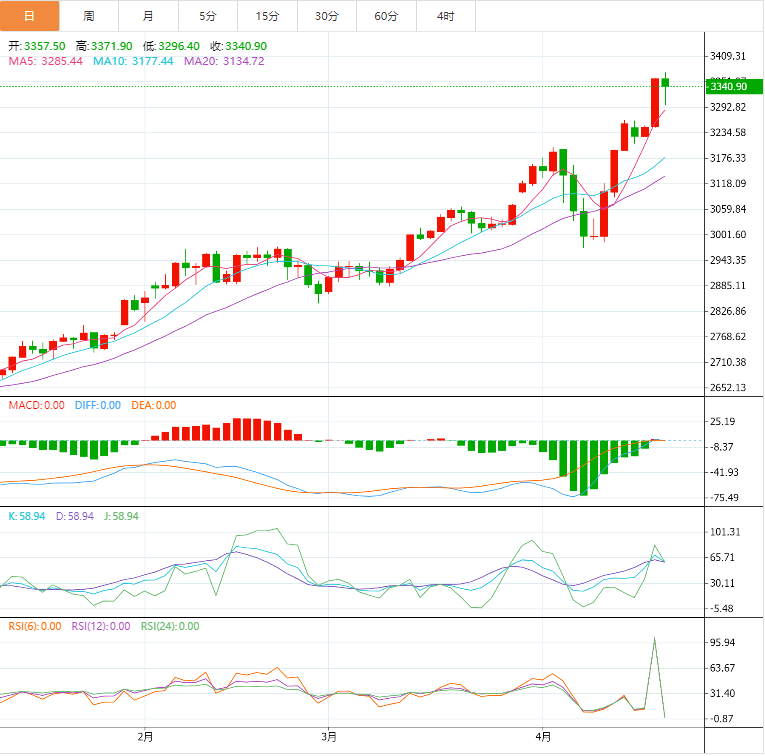Click the RSI(6) indicator label

coord(34,626)
